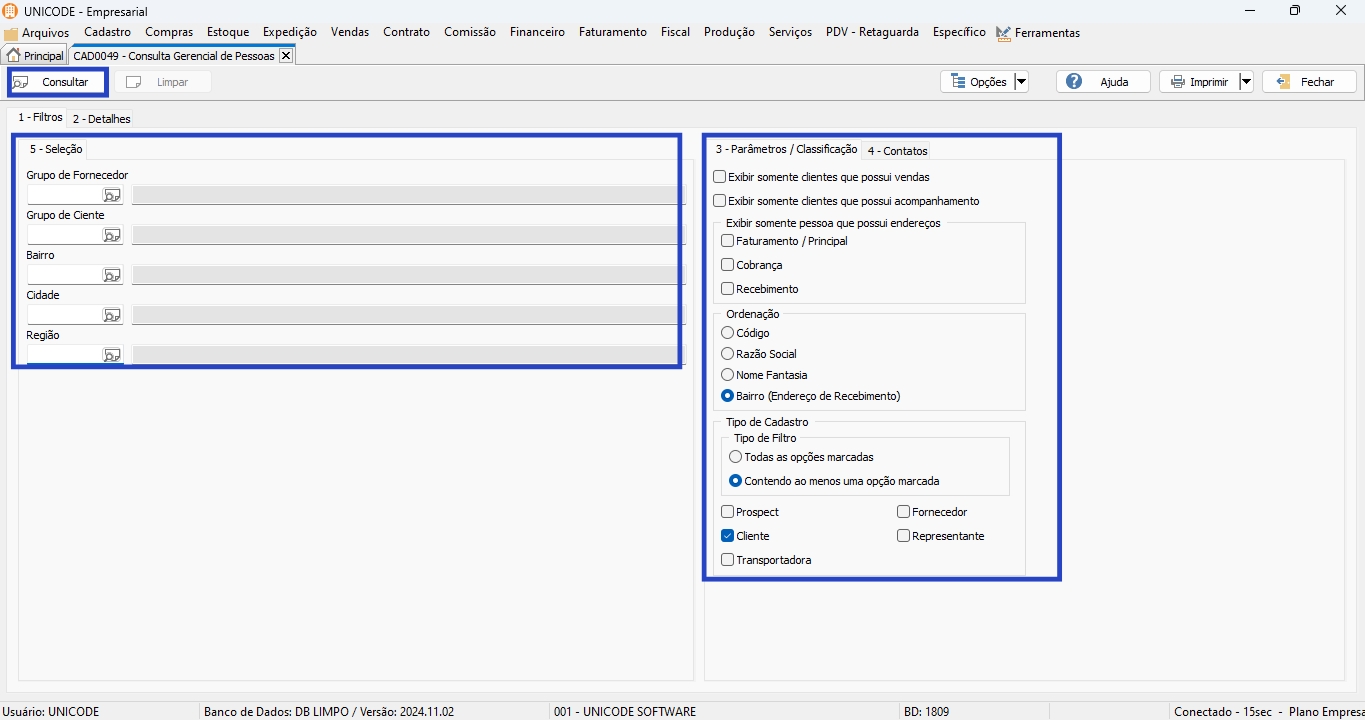
Task: Switch to the 2 - Detalhes tab
Action: point(101,119)
